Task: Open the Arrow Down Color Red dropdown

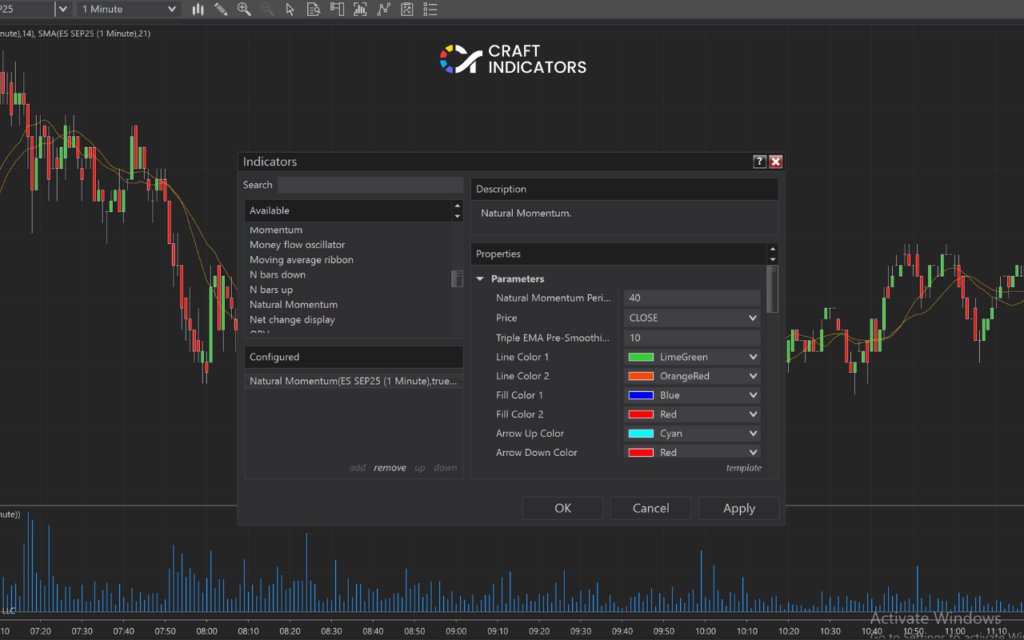Action: [x=692, y=452]
